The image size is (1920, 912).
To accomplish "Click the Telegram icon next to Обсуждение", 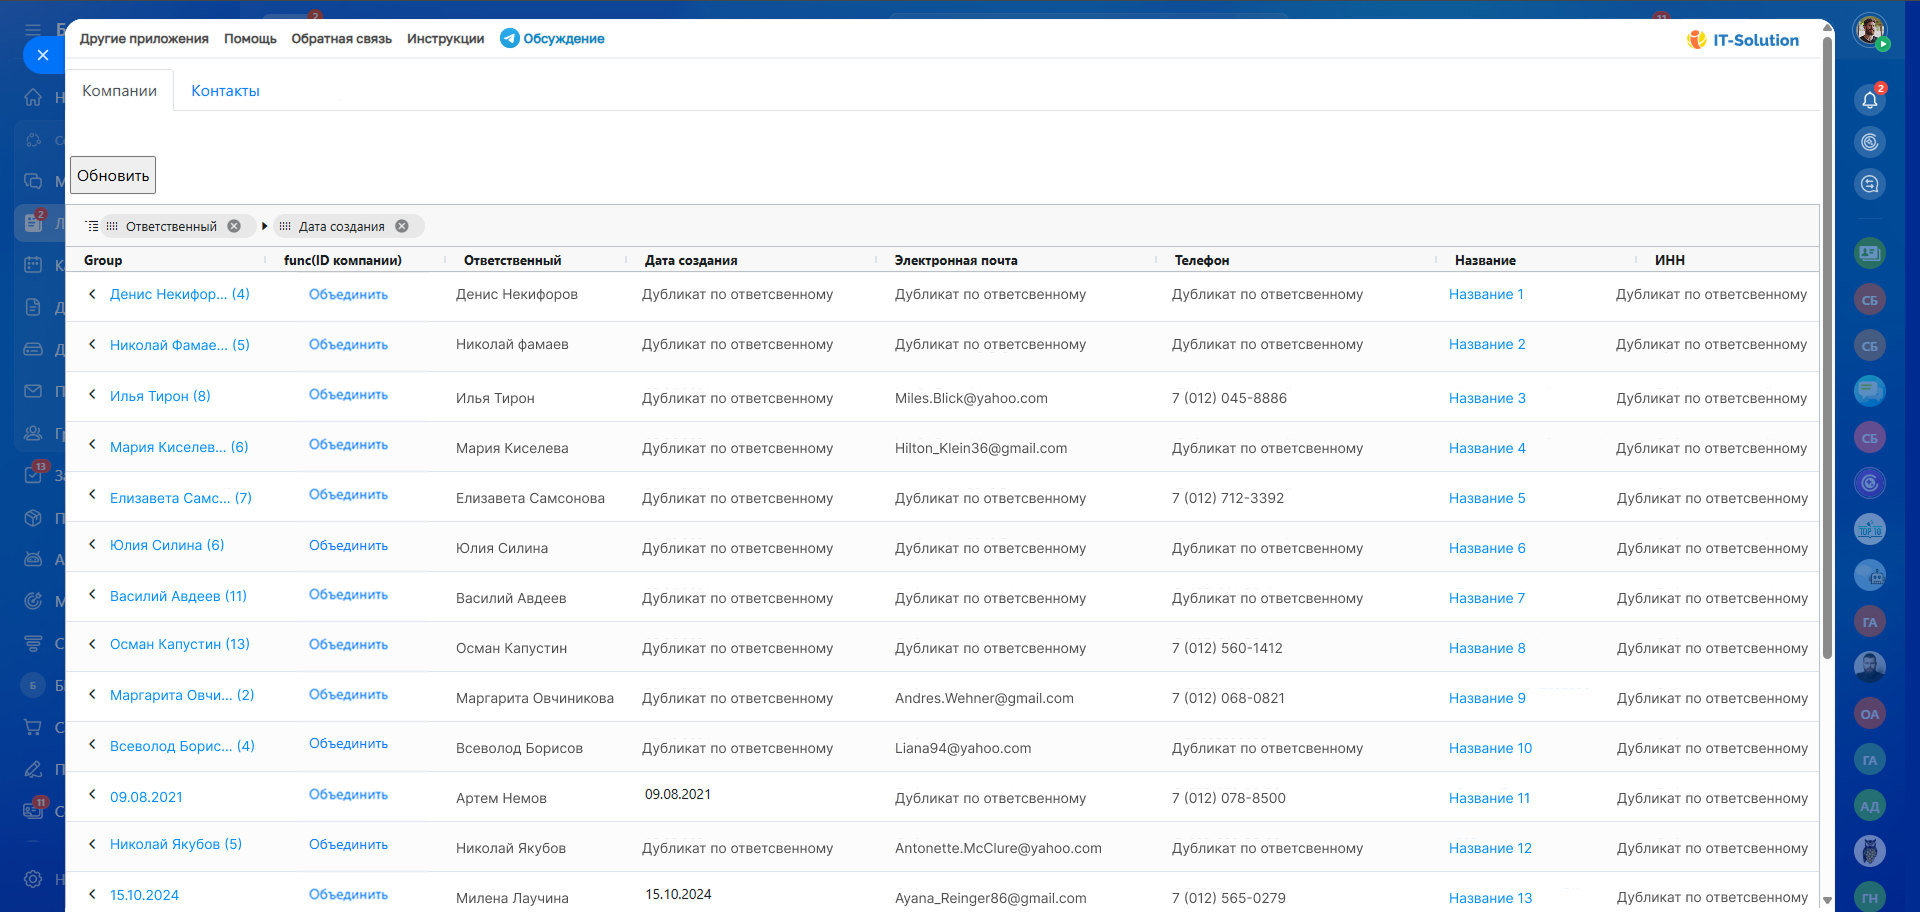I will coord(510,38).
